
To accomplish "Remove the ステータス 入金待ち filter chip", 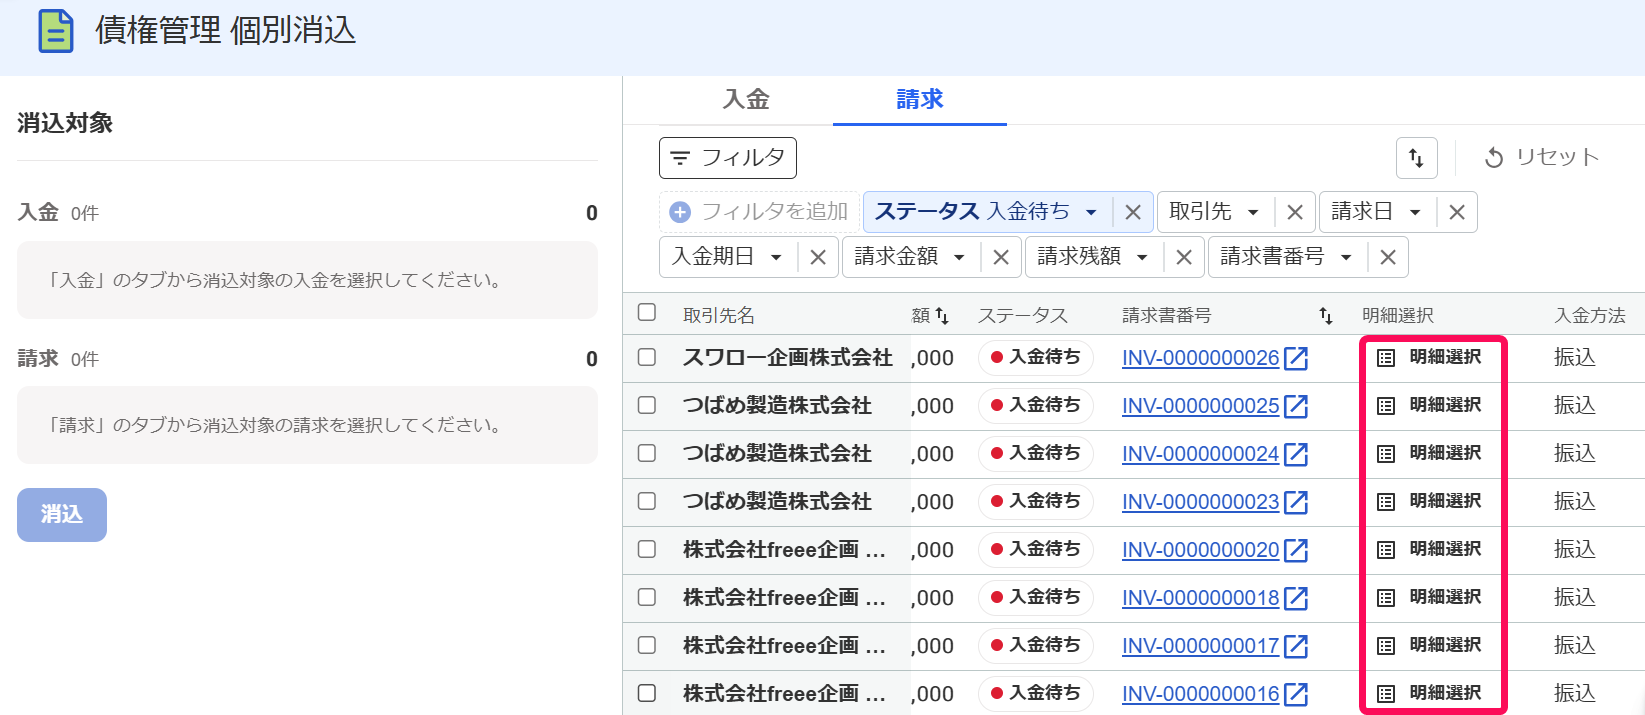I will click(1132, 212).
